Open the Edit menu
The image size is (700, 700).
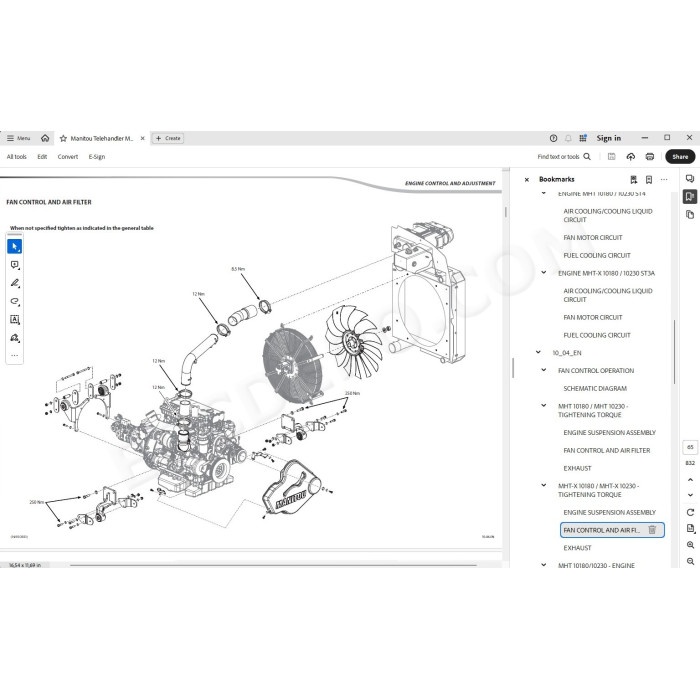pos(42,157)
